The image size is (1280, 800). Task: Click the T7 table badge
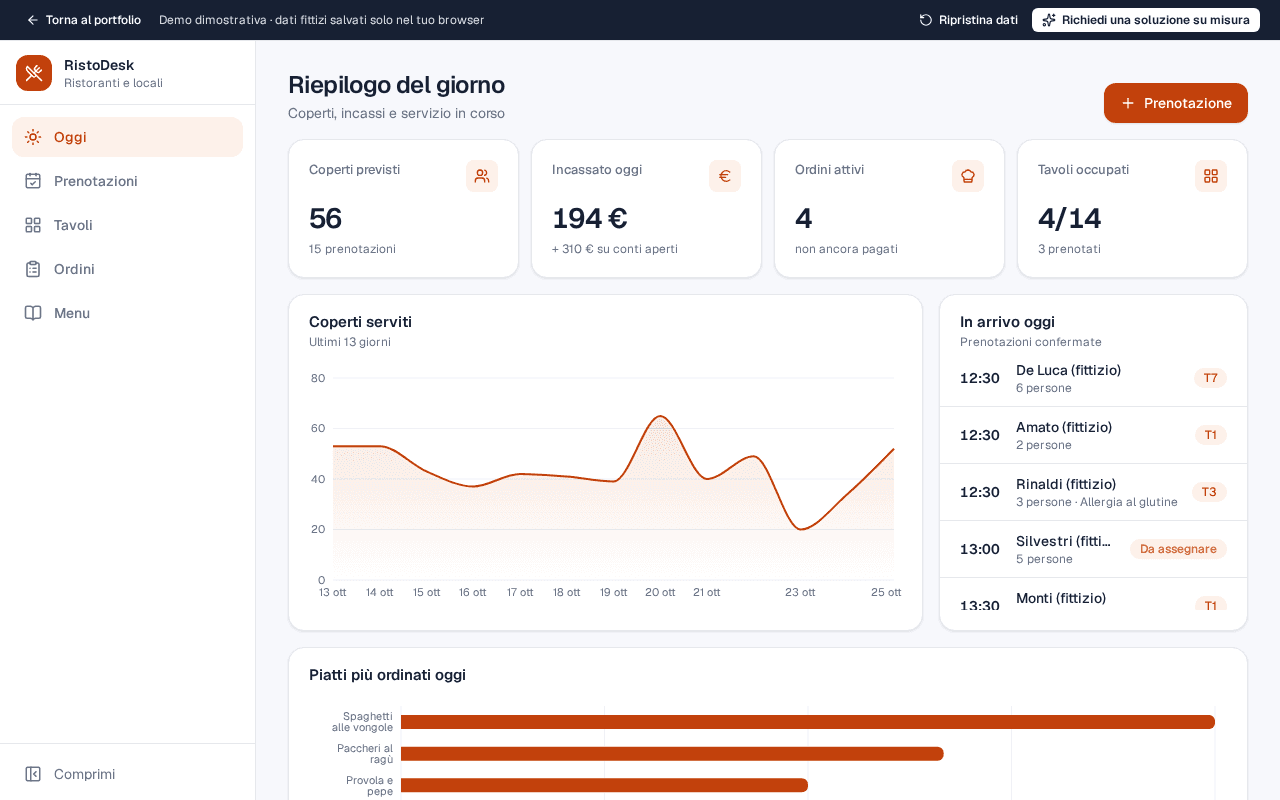pyautogui.click(x=1210, y=378)
